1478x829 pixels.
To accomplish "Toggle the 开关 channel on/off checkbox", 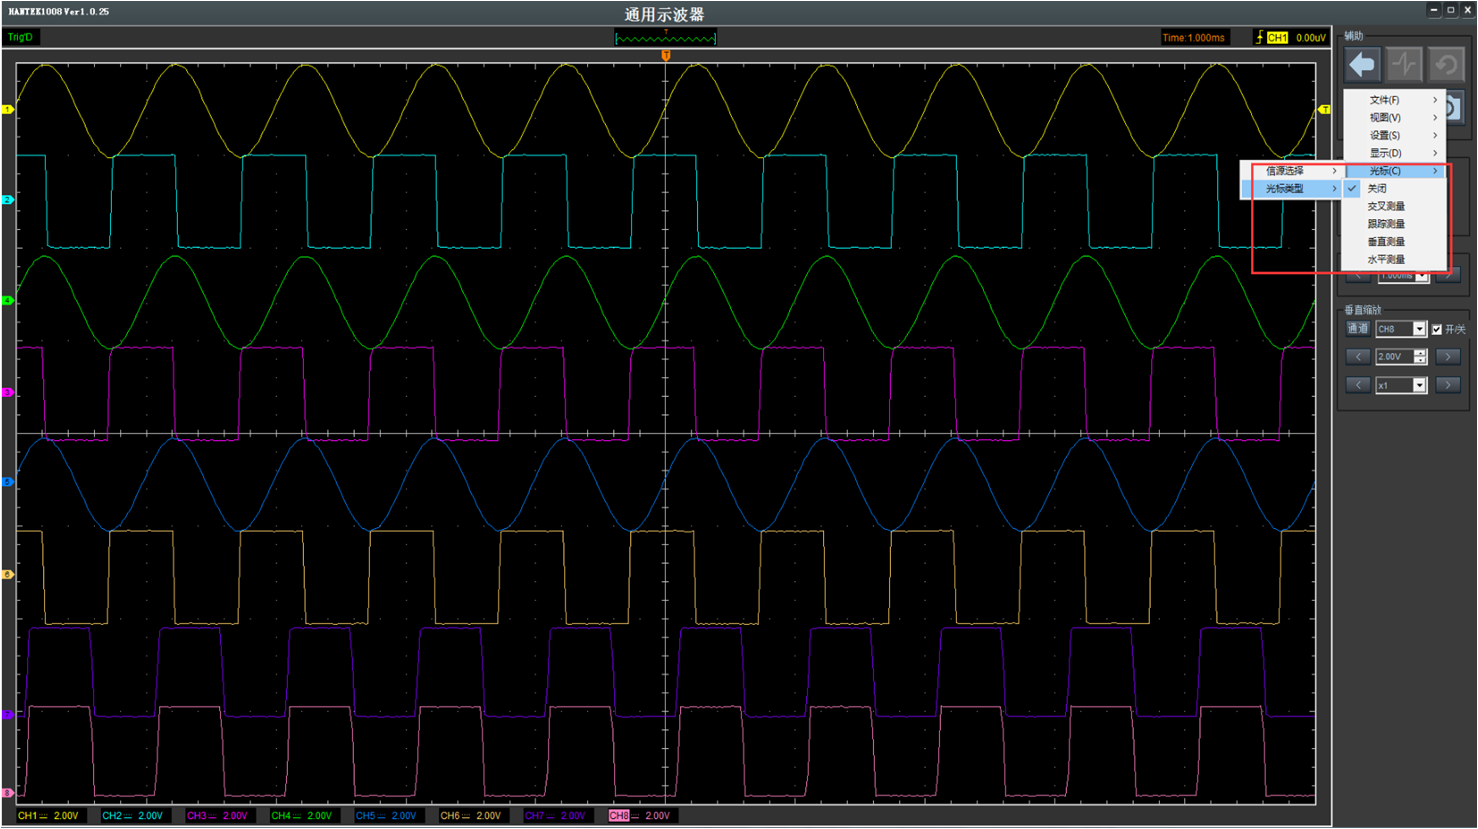I will click(1437, 329).
